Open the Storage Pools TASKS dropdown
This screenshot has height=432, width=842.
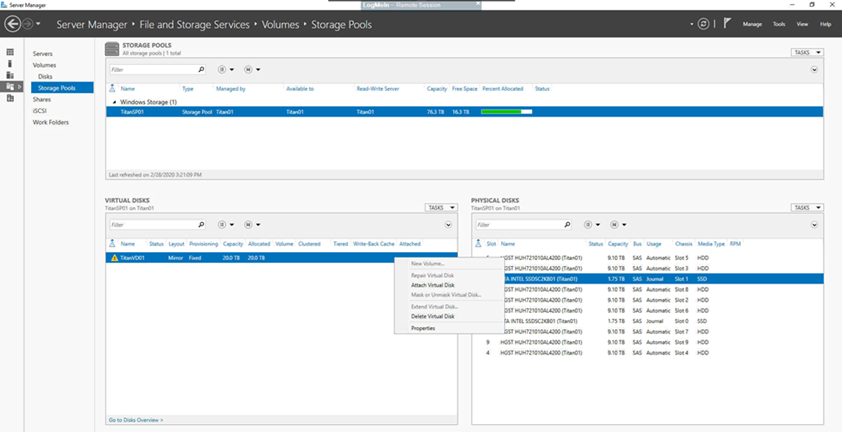(807, 52)
